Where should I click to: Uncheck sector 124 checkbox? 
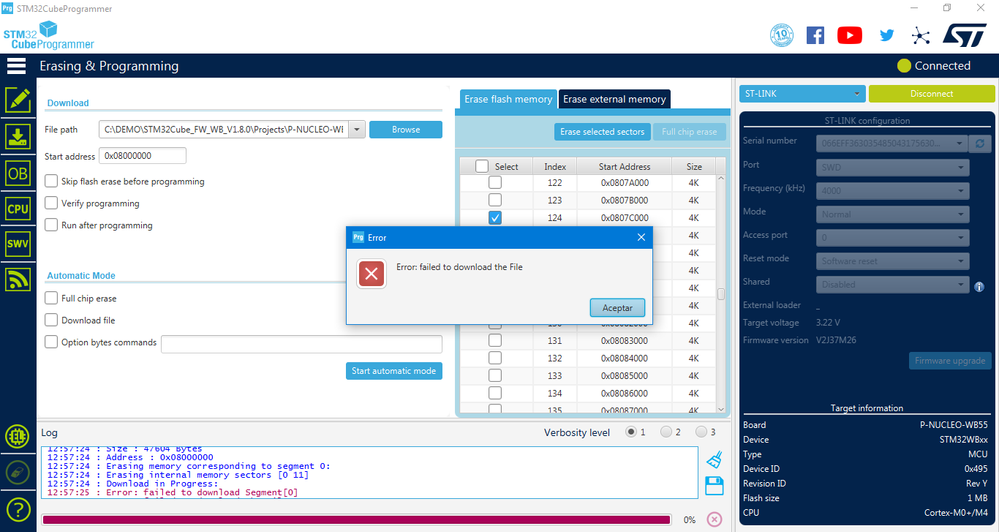[495, 217]
